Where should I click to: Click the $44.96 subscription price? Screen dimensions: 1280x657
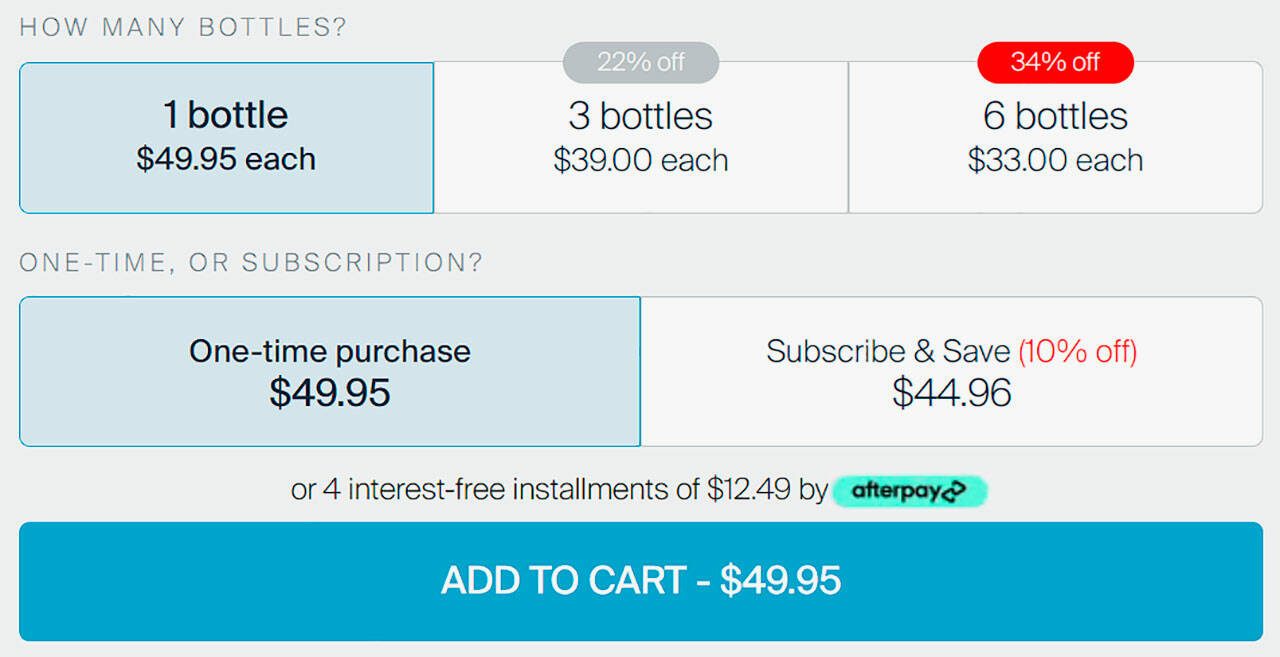(951, 393)
